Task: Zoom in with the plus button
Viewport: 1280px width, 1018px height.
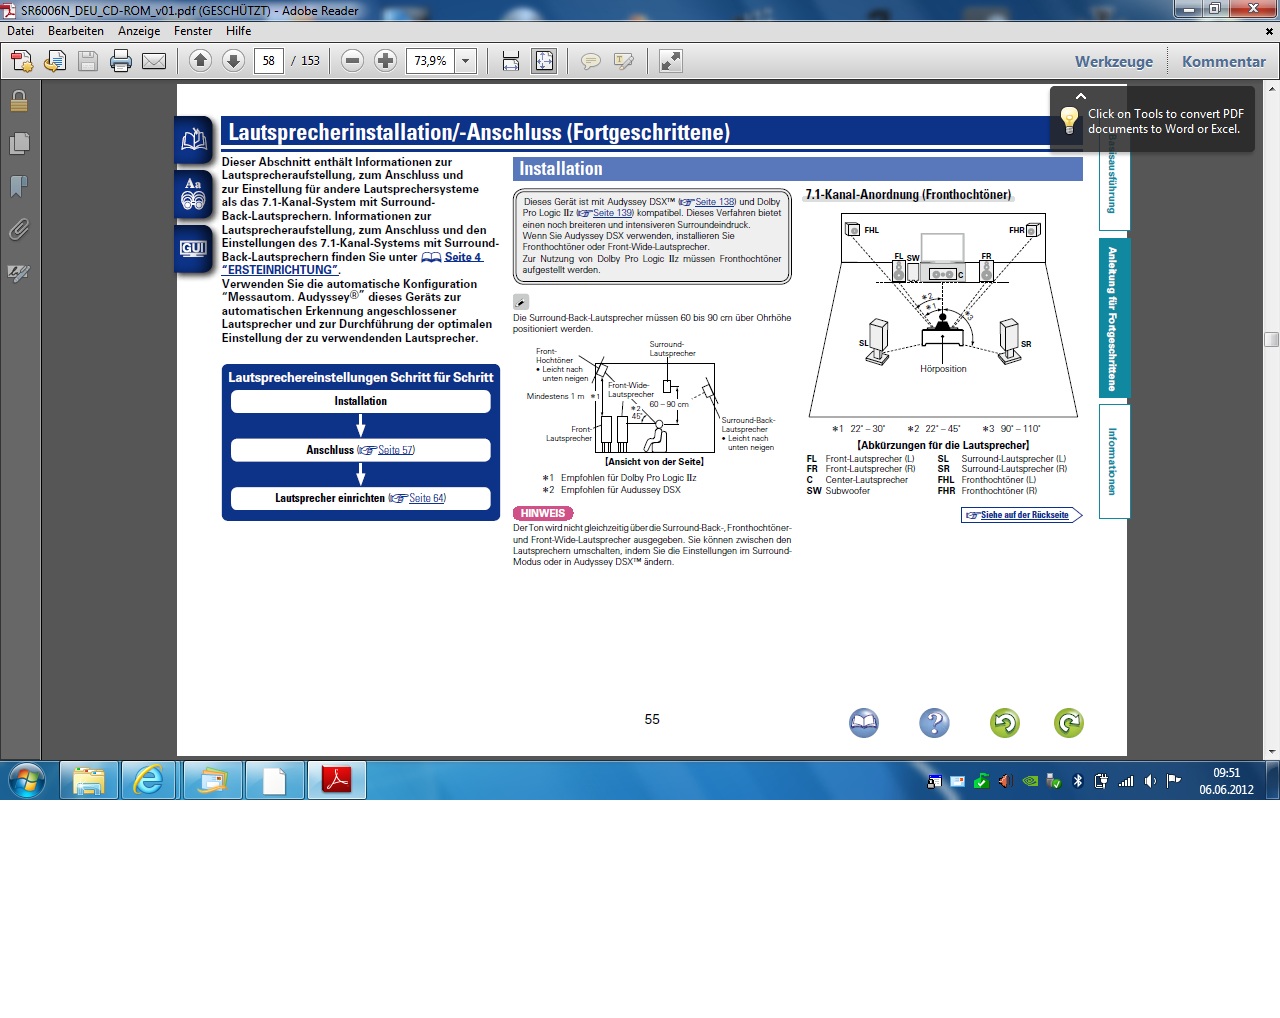Action: [x=385, y=61]
